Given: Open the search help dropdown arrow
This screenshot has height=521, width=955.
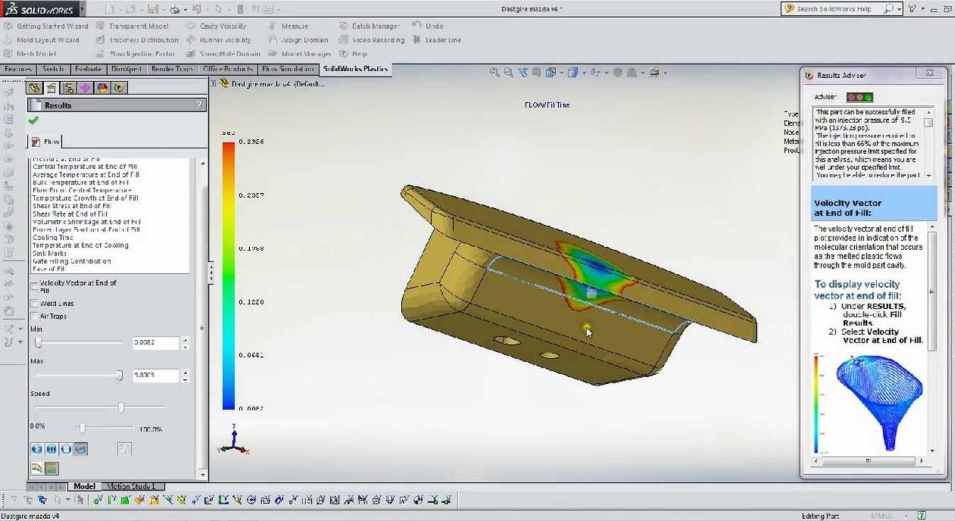Looking at the screenshot, I should coord(899,9).
